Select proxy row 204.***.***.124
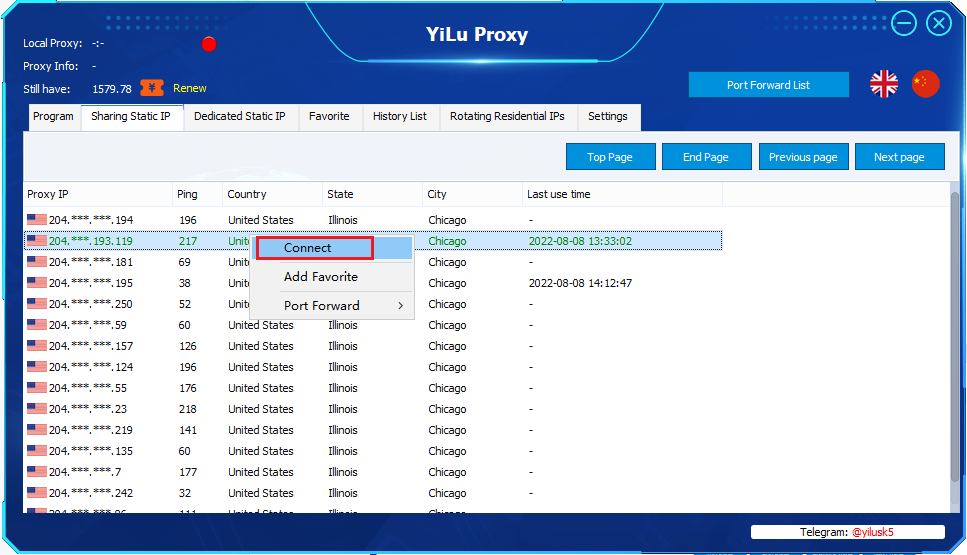This screenshot has width=967, height=555. 373,366
